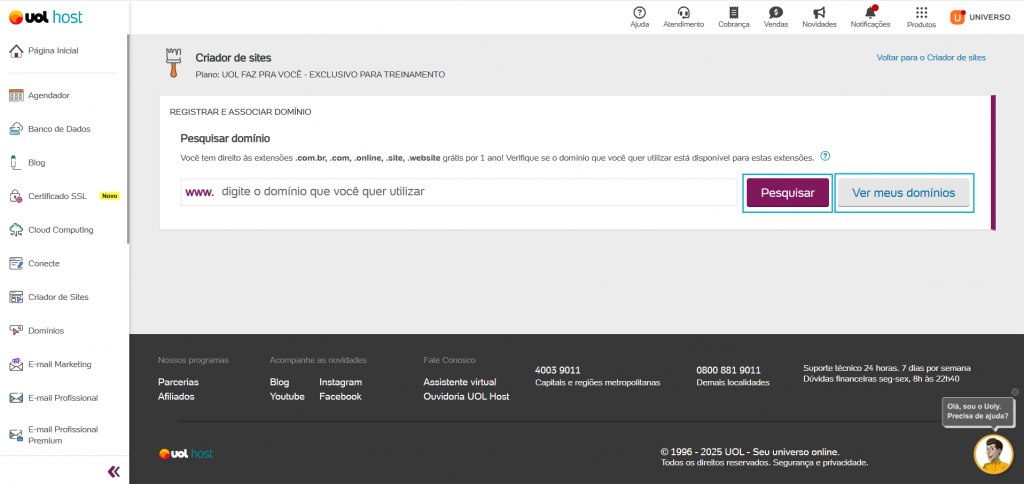Click the Plano: UOL FAZ PRA VOCÊ text
This screenshot has width=1024, height=484.
(x=320, y=74)
